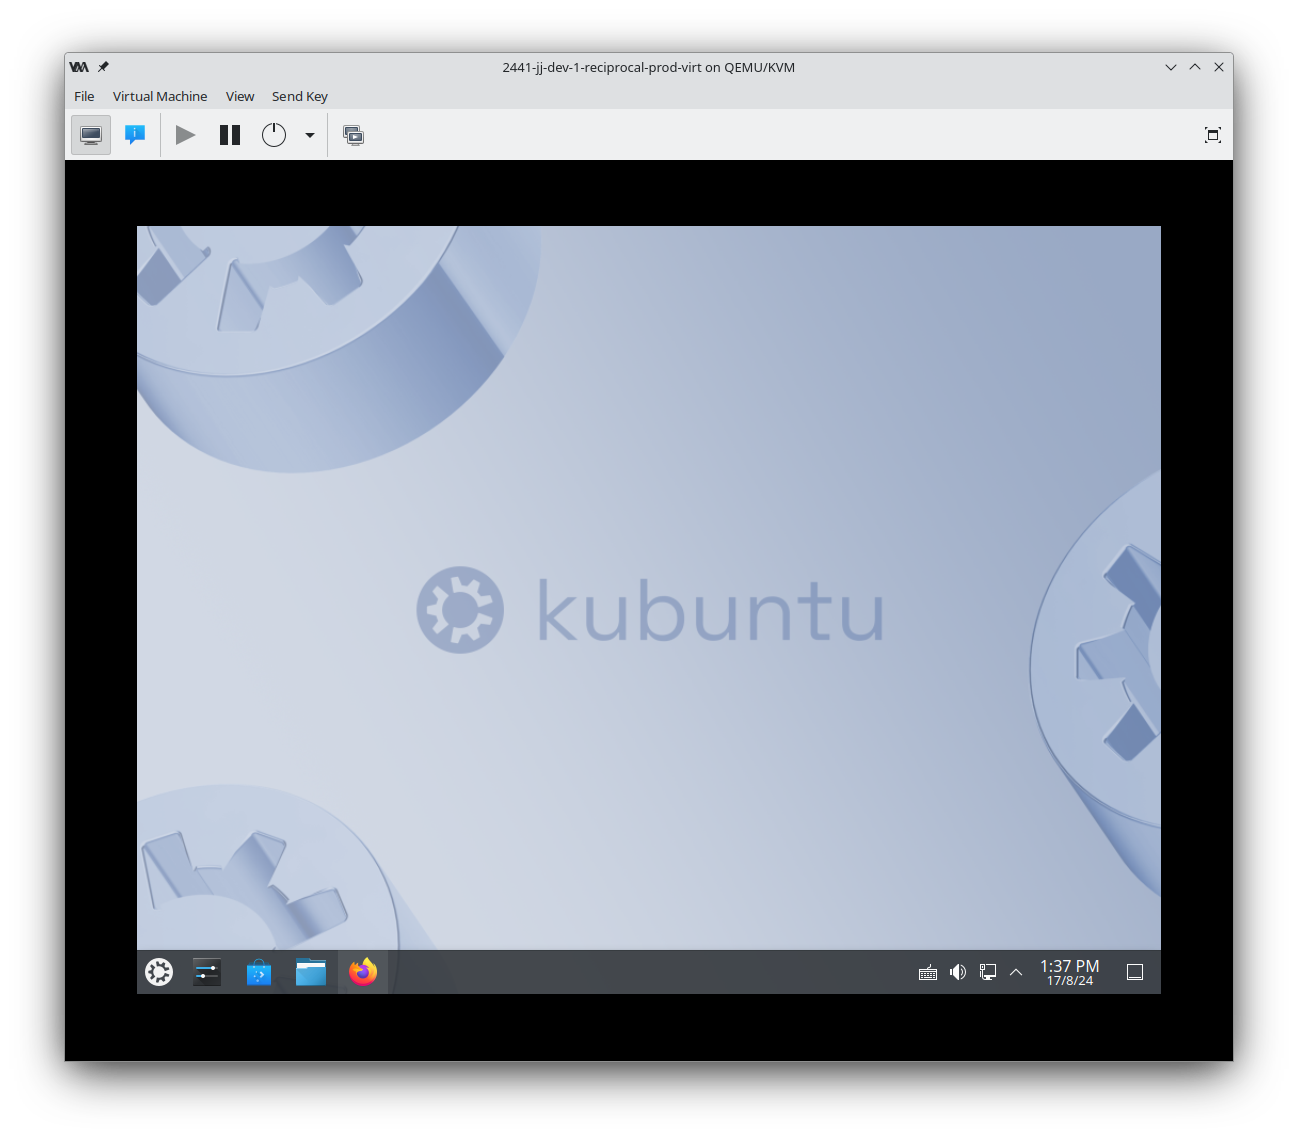Shut down the virtual machine
This screenshot has height=1138, width=1298.
(x=274, y=135)
